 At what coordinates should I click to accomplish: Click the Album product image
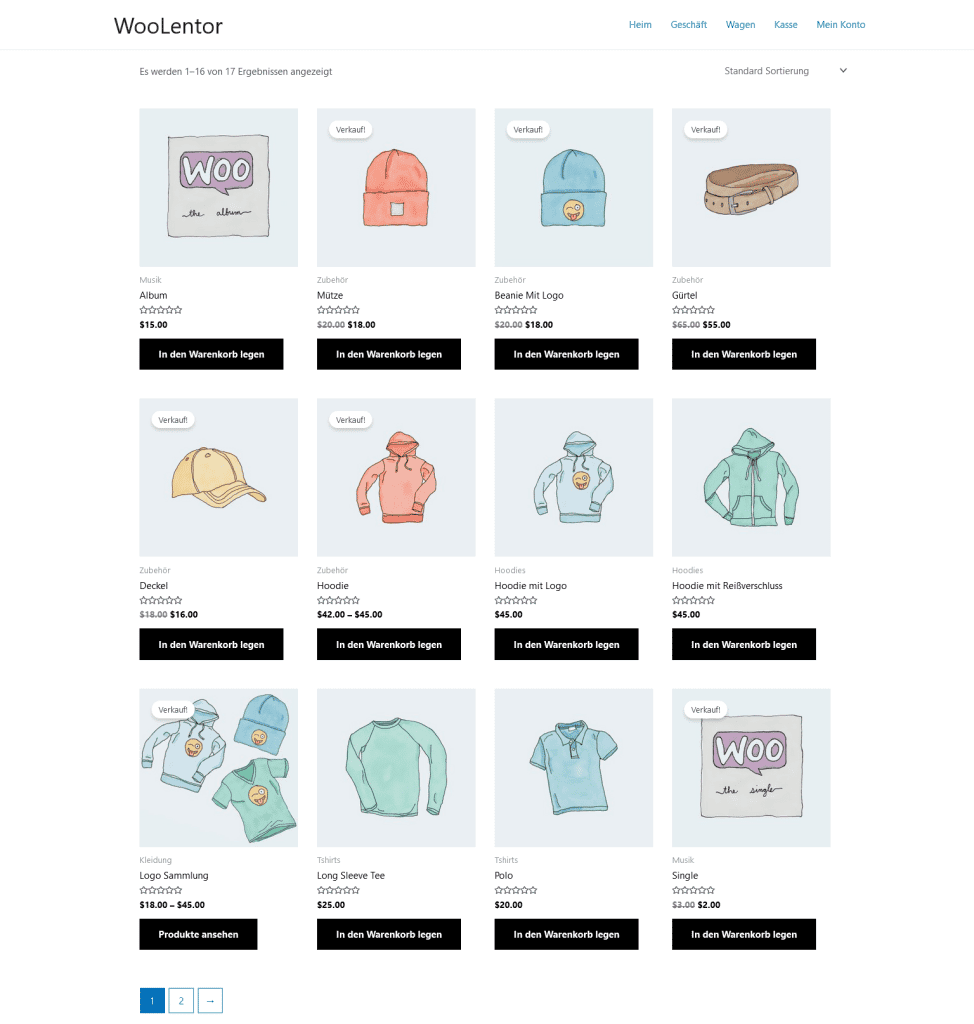point(218,187)
